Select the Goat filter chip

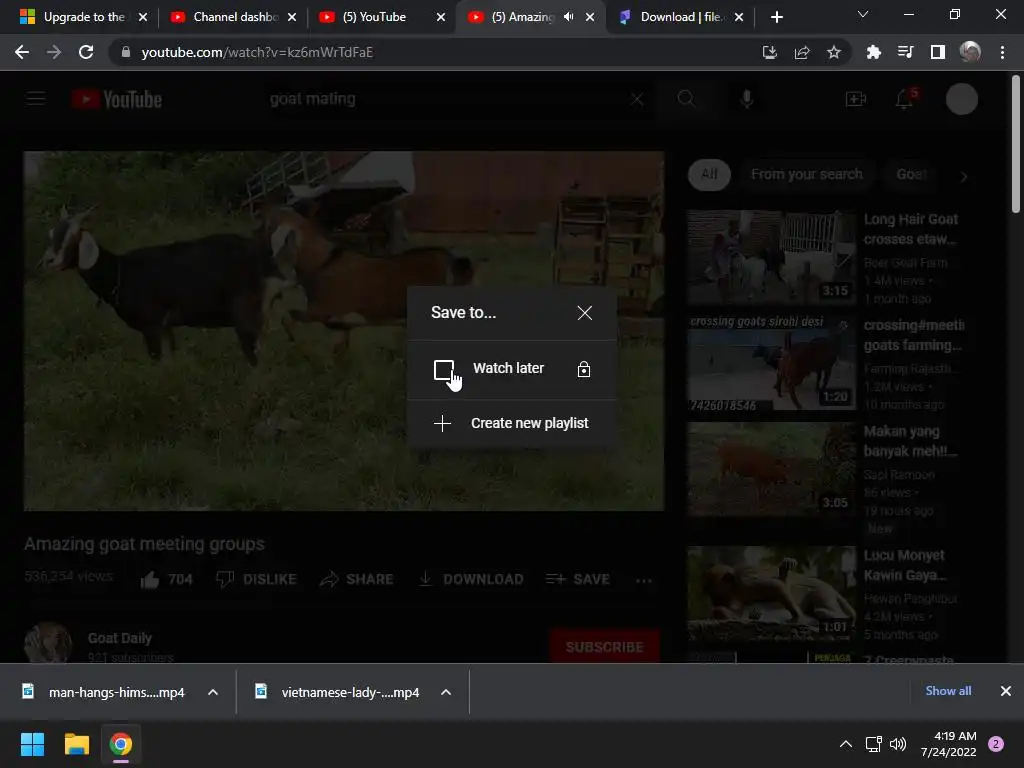(912, 174)
